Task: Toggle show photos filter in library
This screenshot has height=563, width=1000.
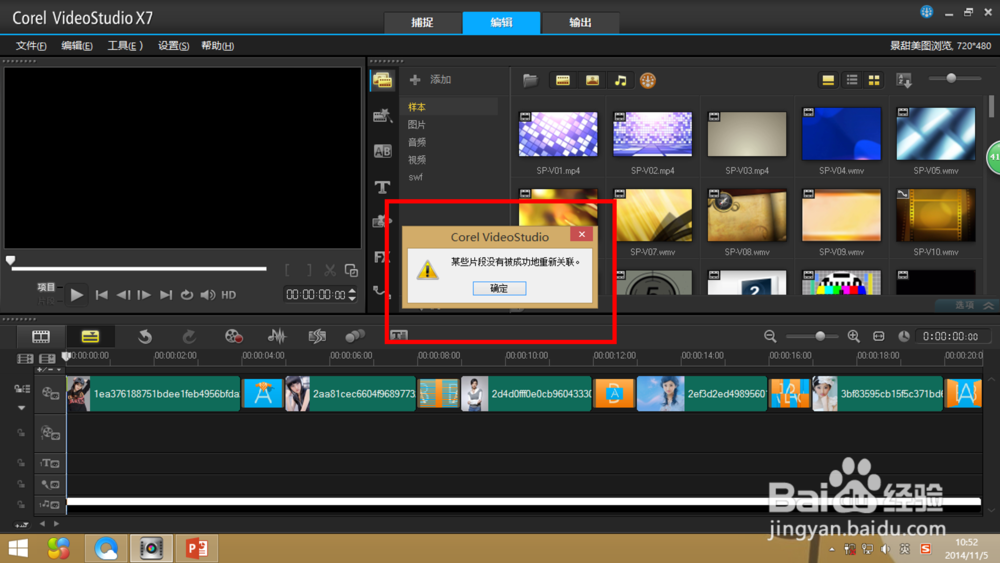Action: point(592,80)
